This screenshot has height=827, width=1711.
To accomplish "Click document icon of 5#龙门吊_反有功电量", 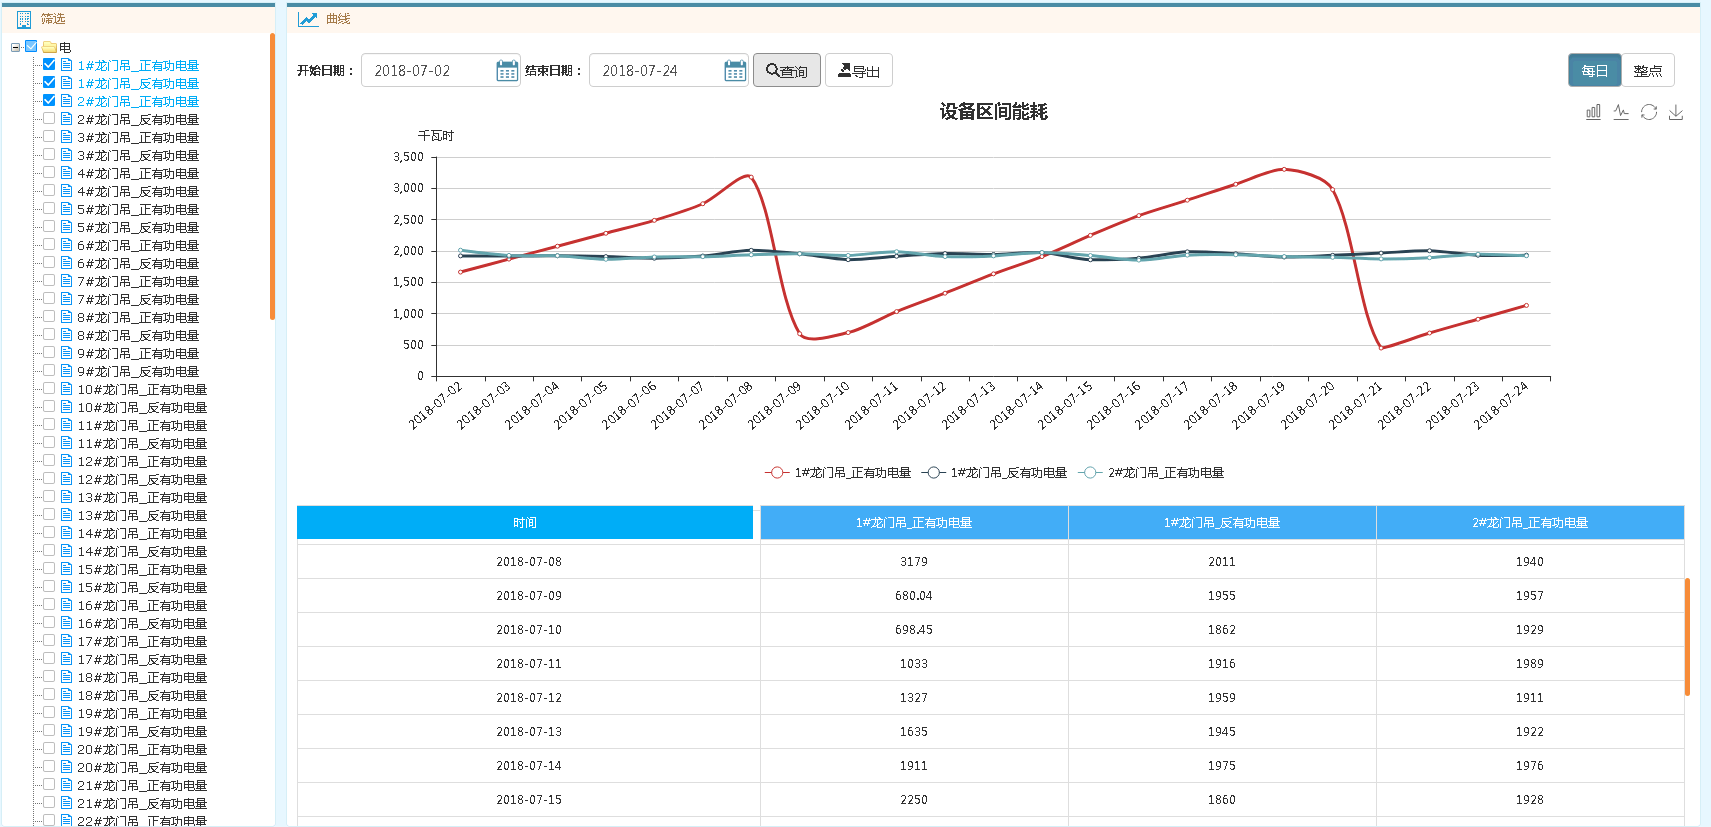I will [66, 227].
